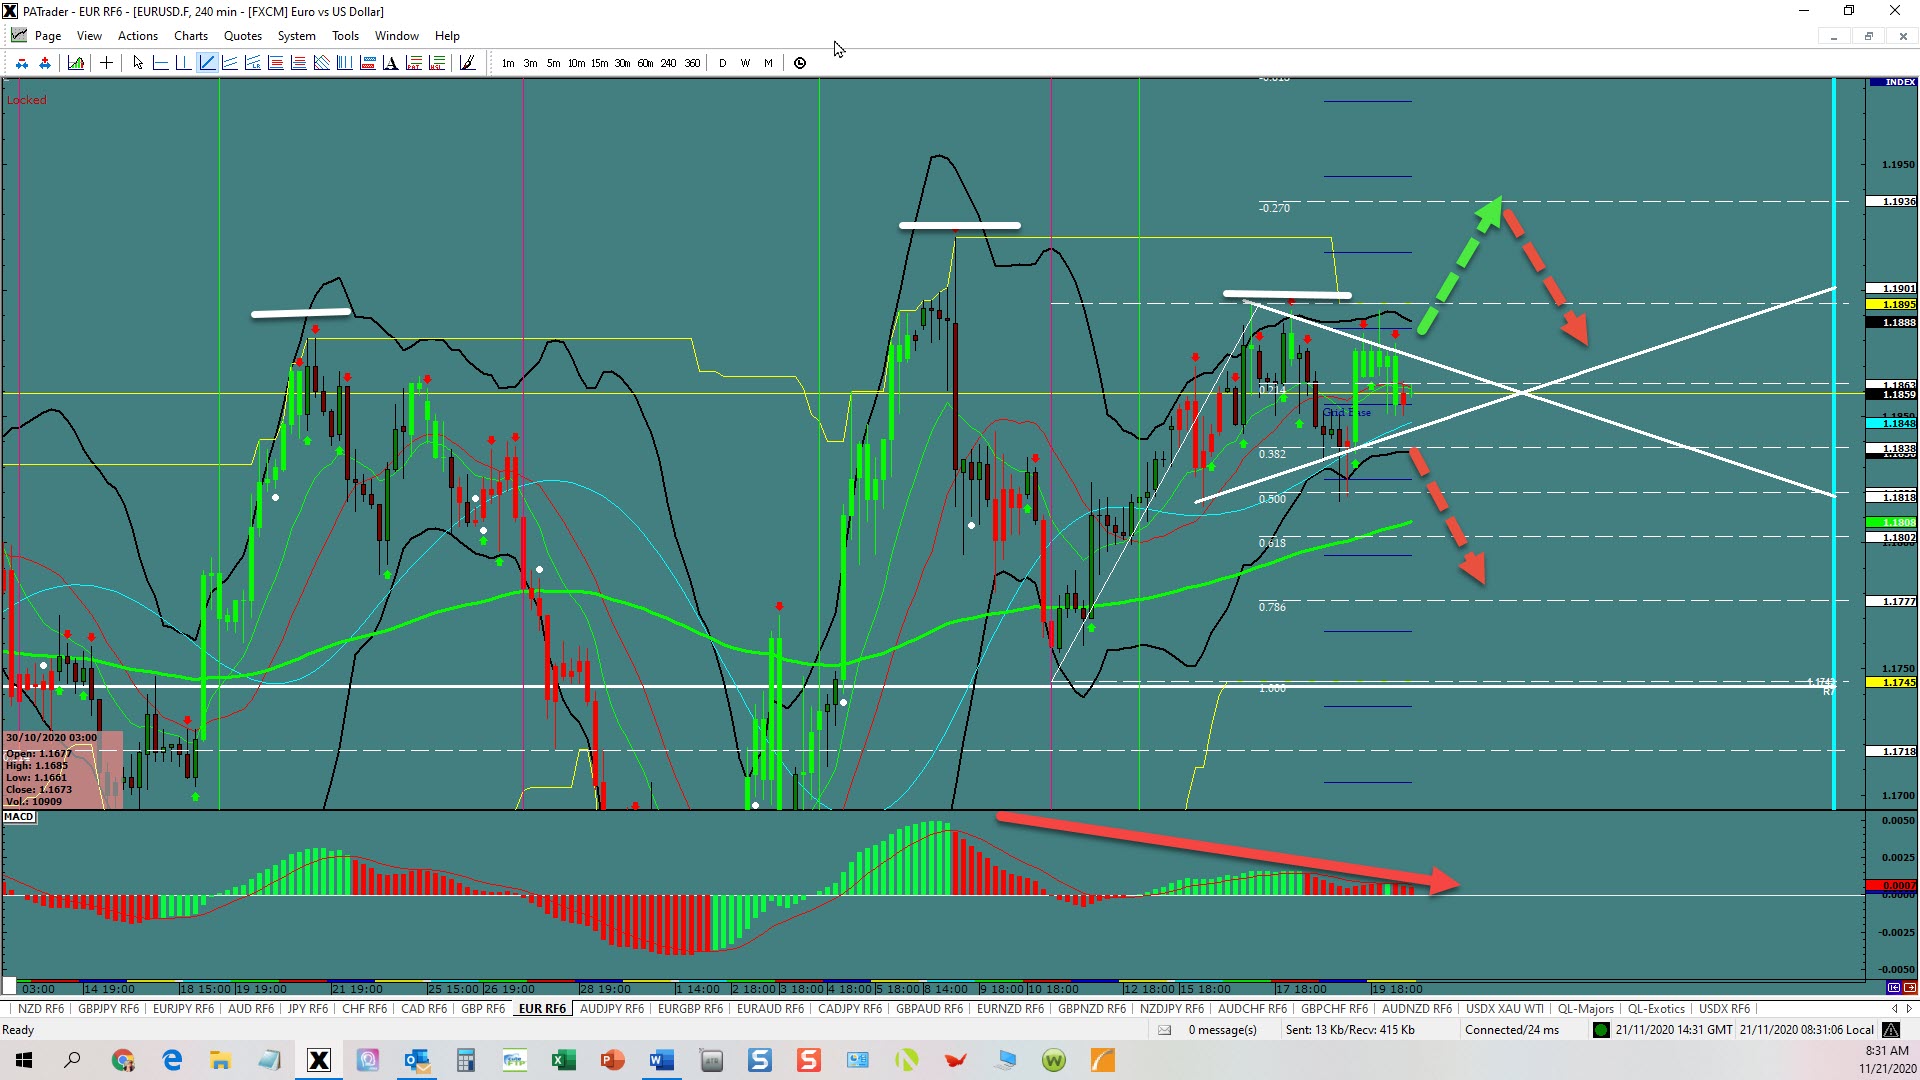Screen dimensions: 1920x1080
Task: Switch chart to 15m timeframe
Action: pos(599,63)
